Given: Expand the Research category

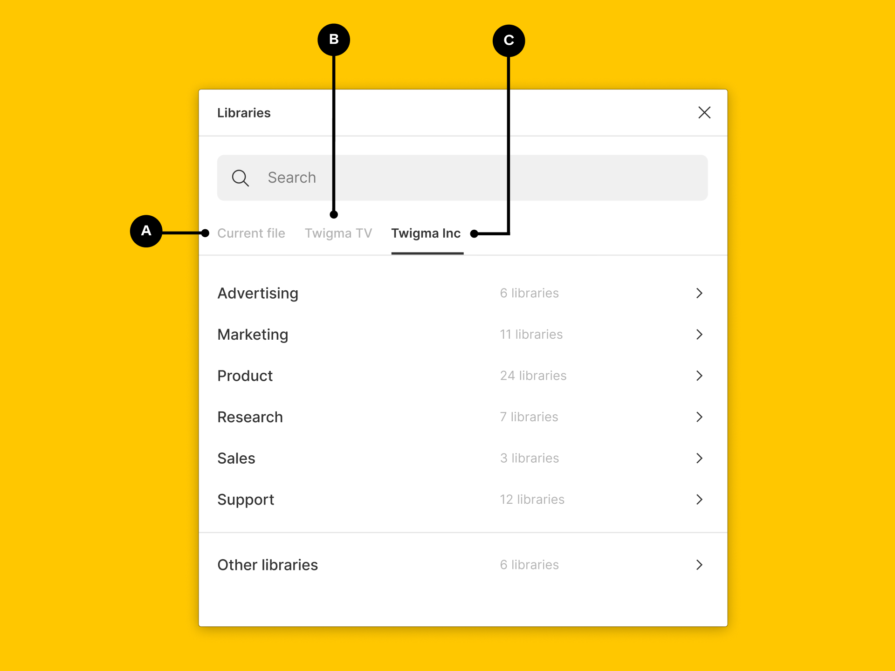Looking at the screenshot, I should pos(699,417).
